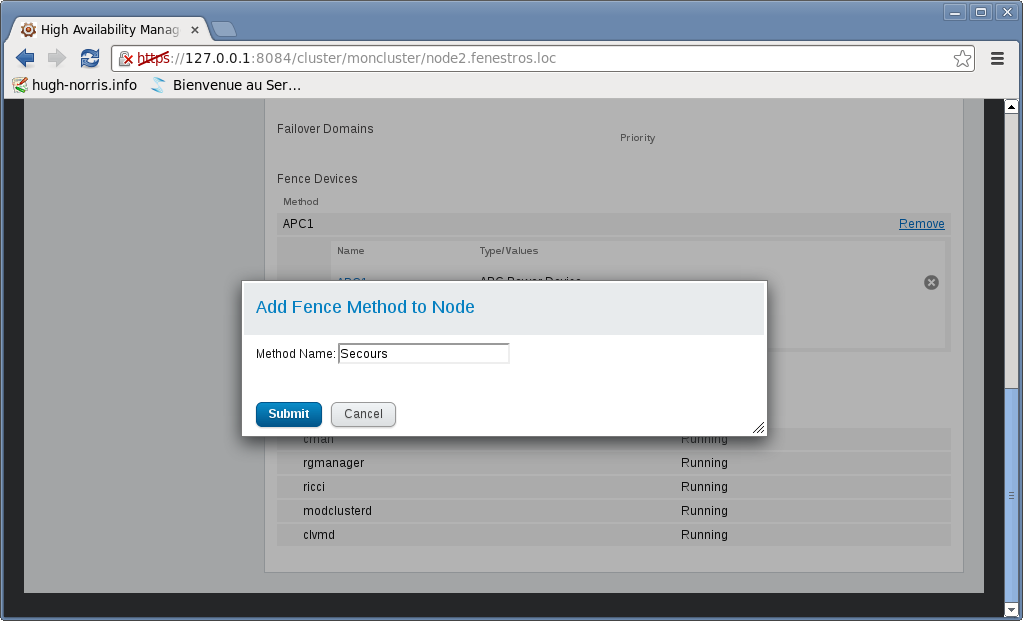Reload the current page
Screen dimensions: 1023x621
point(90,58)
